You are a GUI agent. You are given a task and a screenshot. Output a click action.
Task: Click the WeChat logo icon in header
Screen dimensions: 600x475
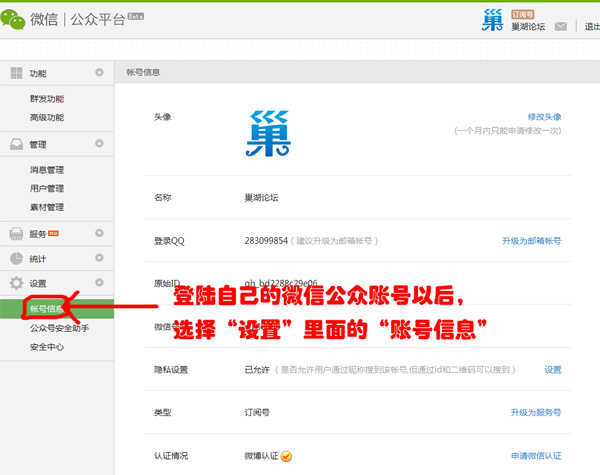click(x=13, y=20)
